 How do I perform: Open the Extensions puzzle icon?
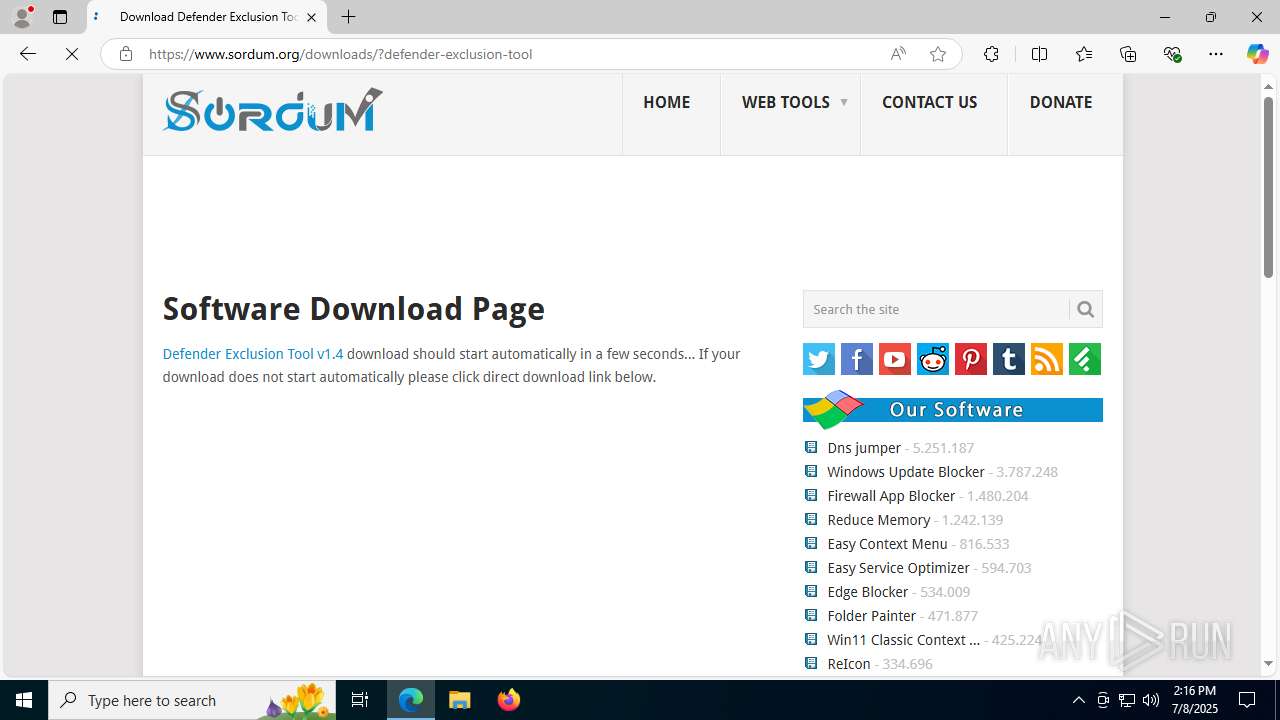pos(991,54)
